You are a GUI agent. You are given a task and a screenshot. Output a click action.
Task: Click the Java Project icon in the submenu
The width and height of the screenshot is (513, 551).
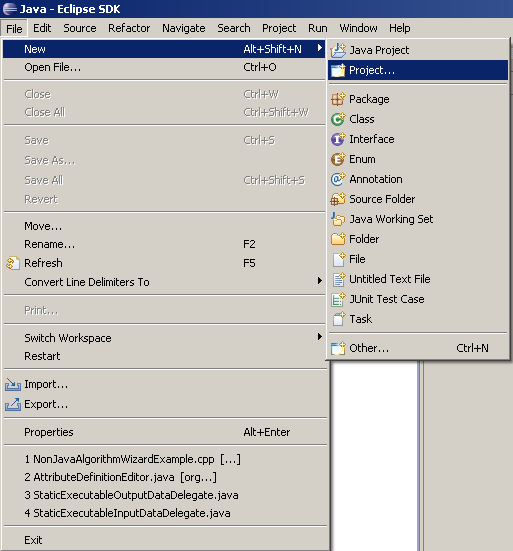point(338,50)
